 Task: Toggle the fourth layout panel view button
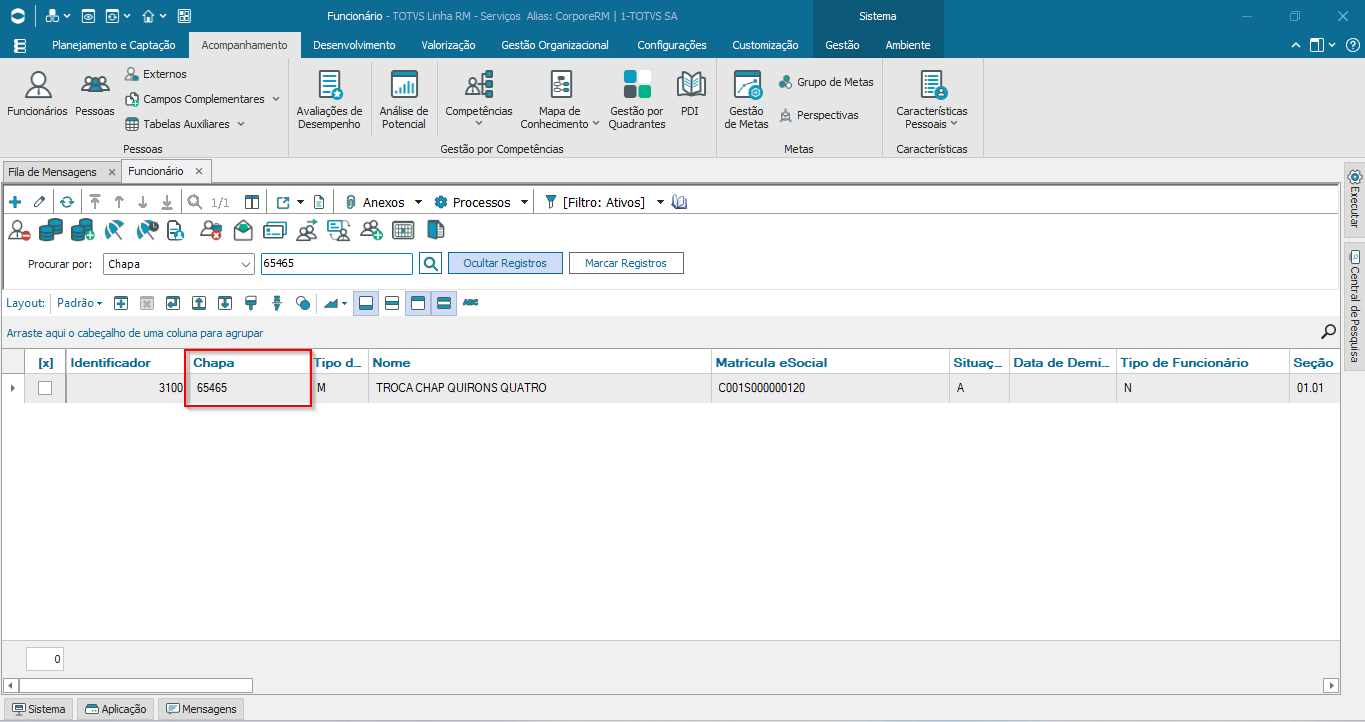[444, 303]
